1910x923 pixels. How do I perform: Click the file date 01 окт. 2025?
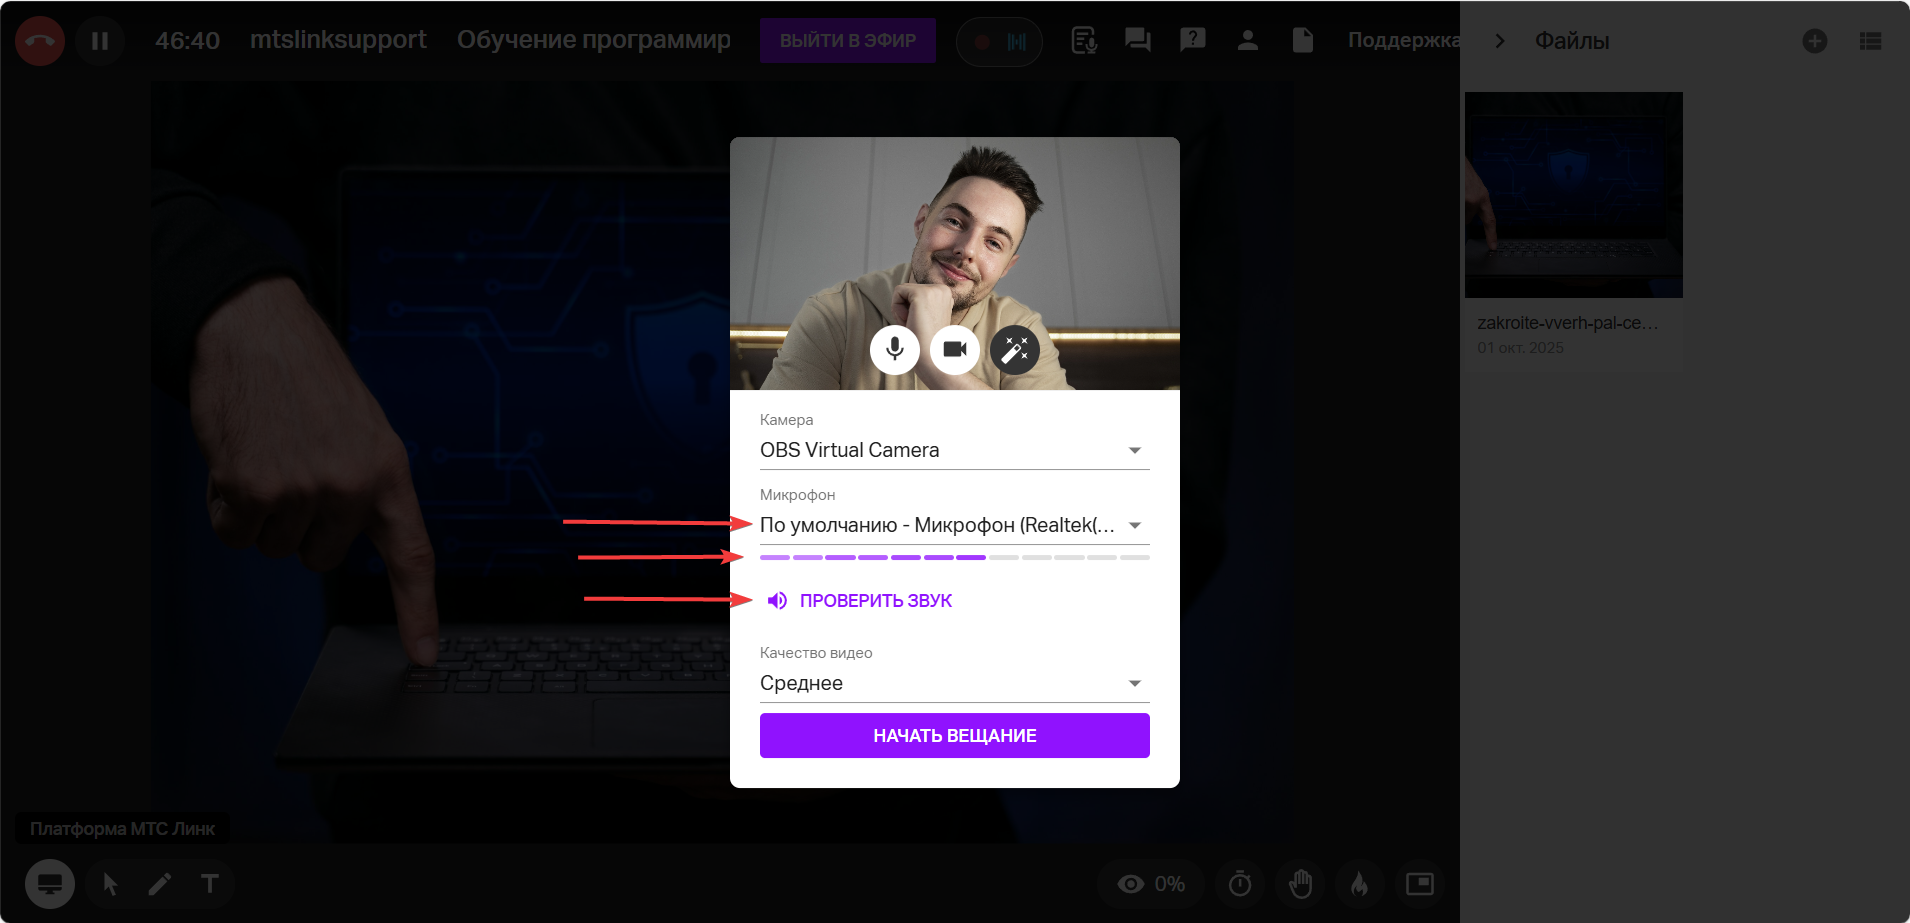[1520, 348]
